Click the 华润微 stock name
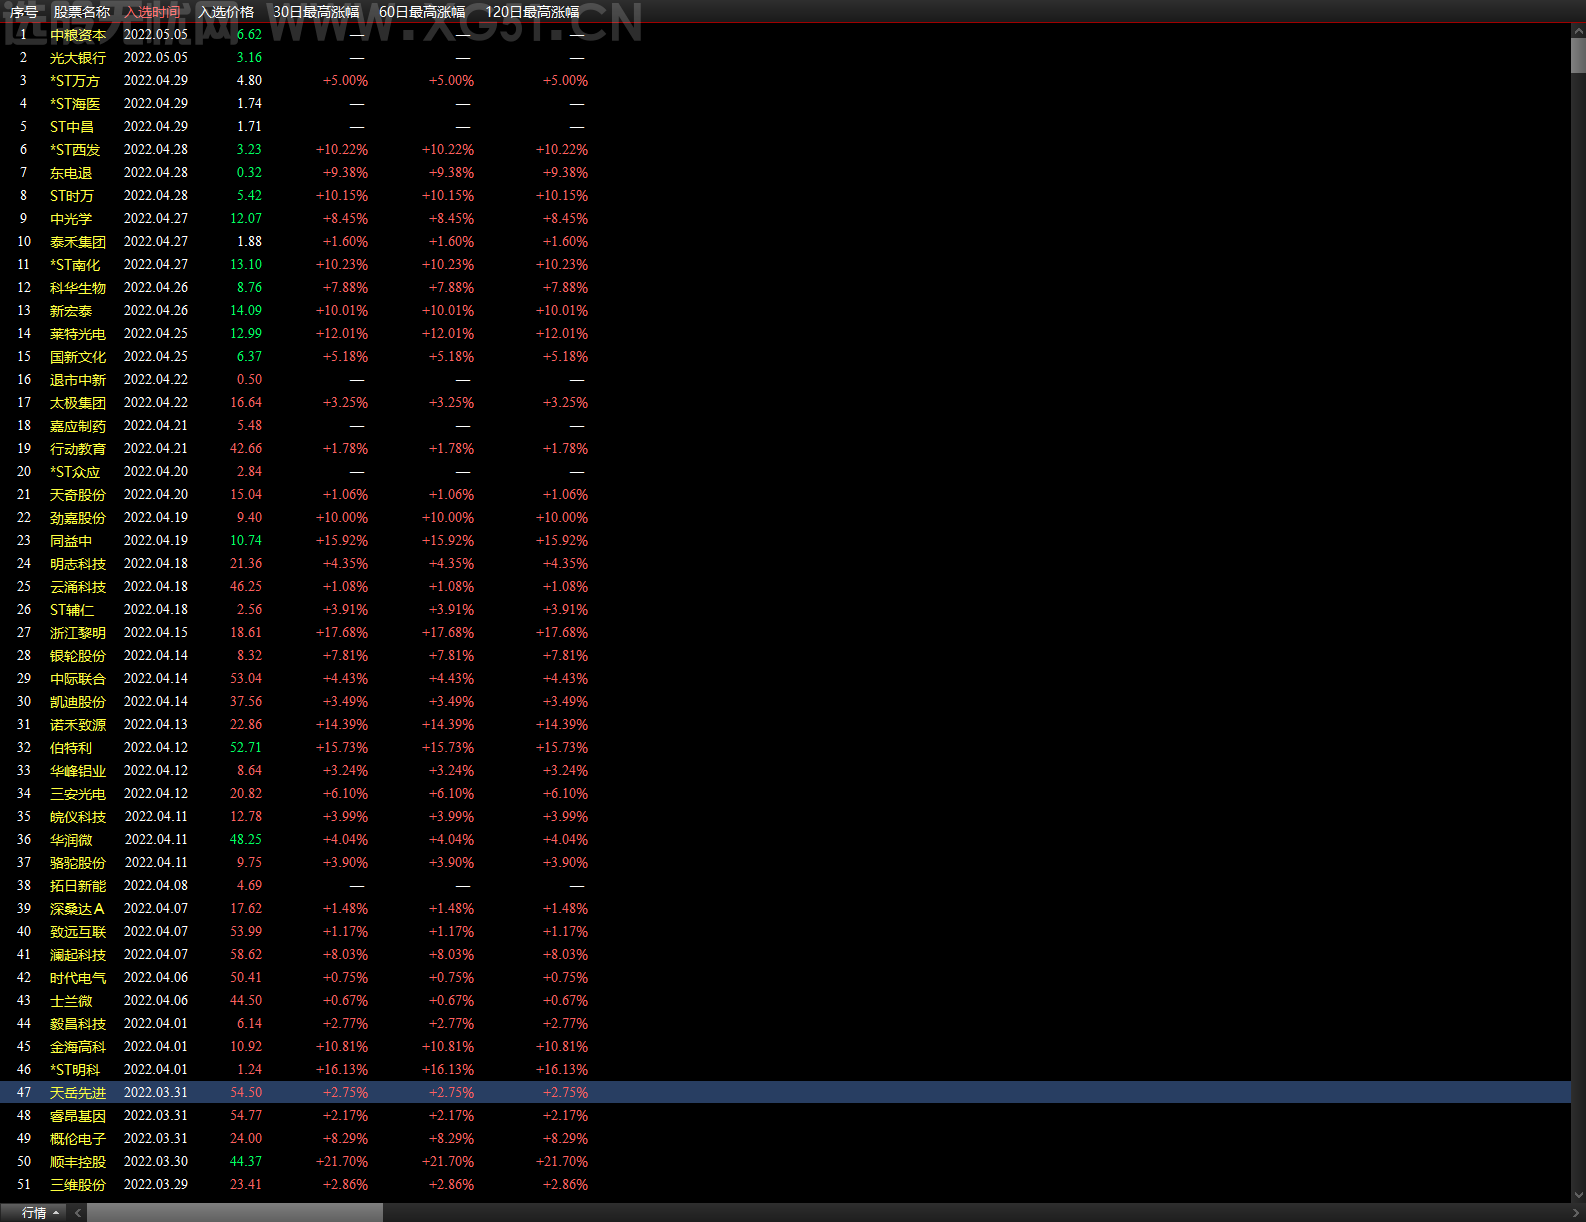 pyautogui.click(x=71, y=840)
